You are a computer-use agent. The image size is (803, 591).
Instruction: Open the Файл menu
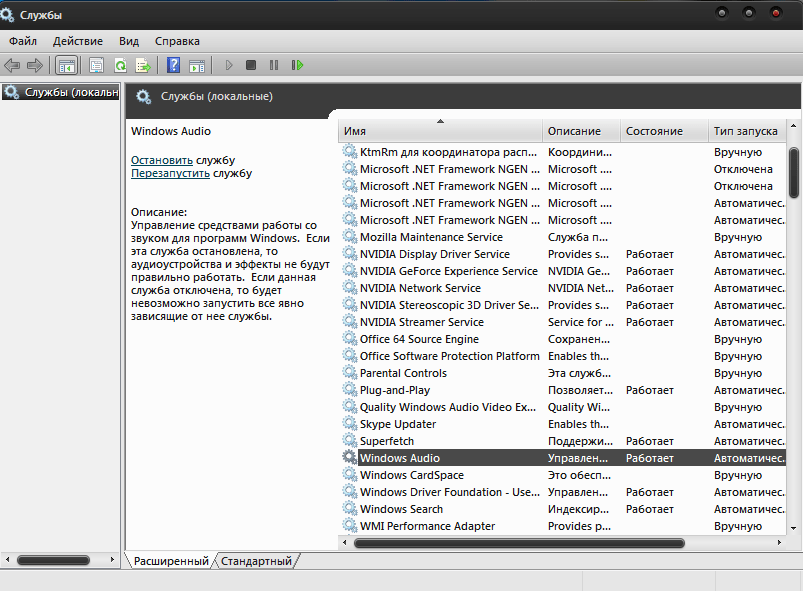coord(23,41)
